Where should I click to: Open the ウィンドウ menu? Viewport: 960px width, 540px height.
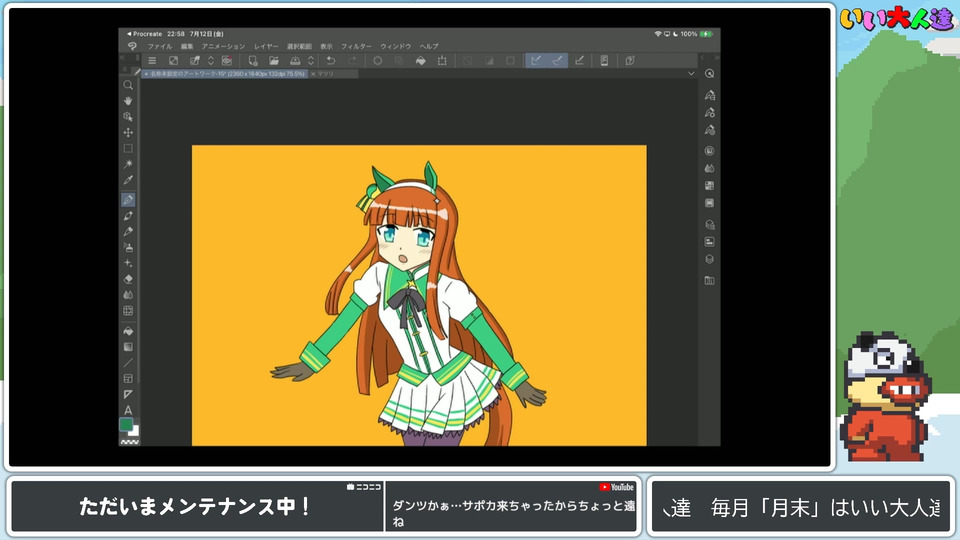point(396,47)
